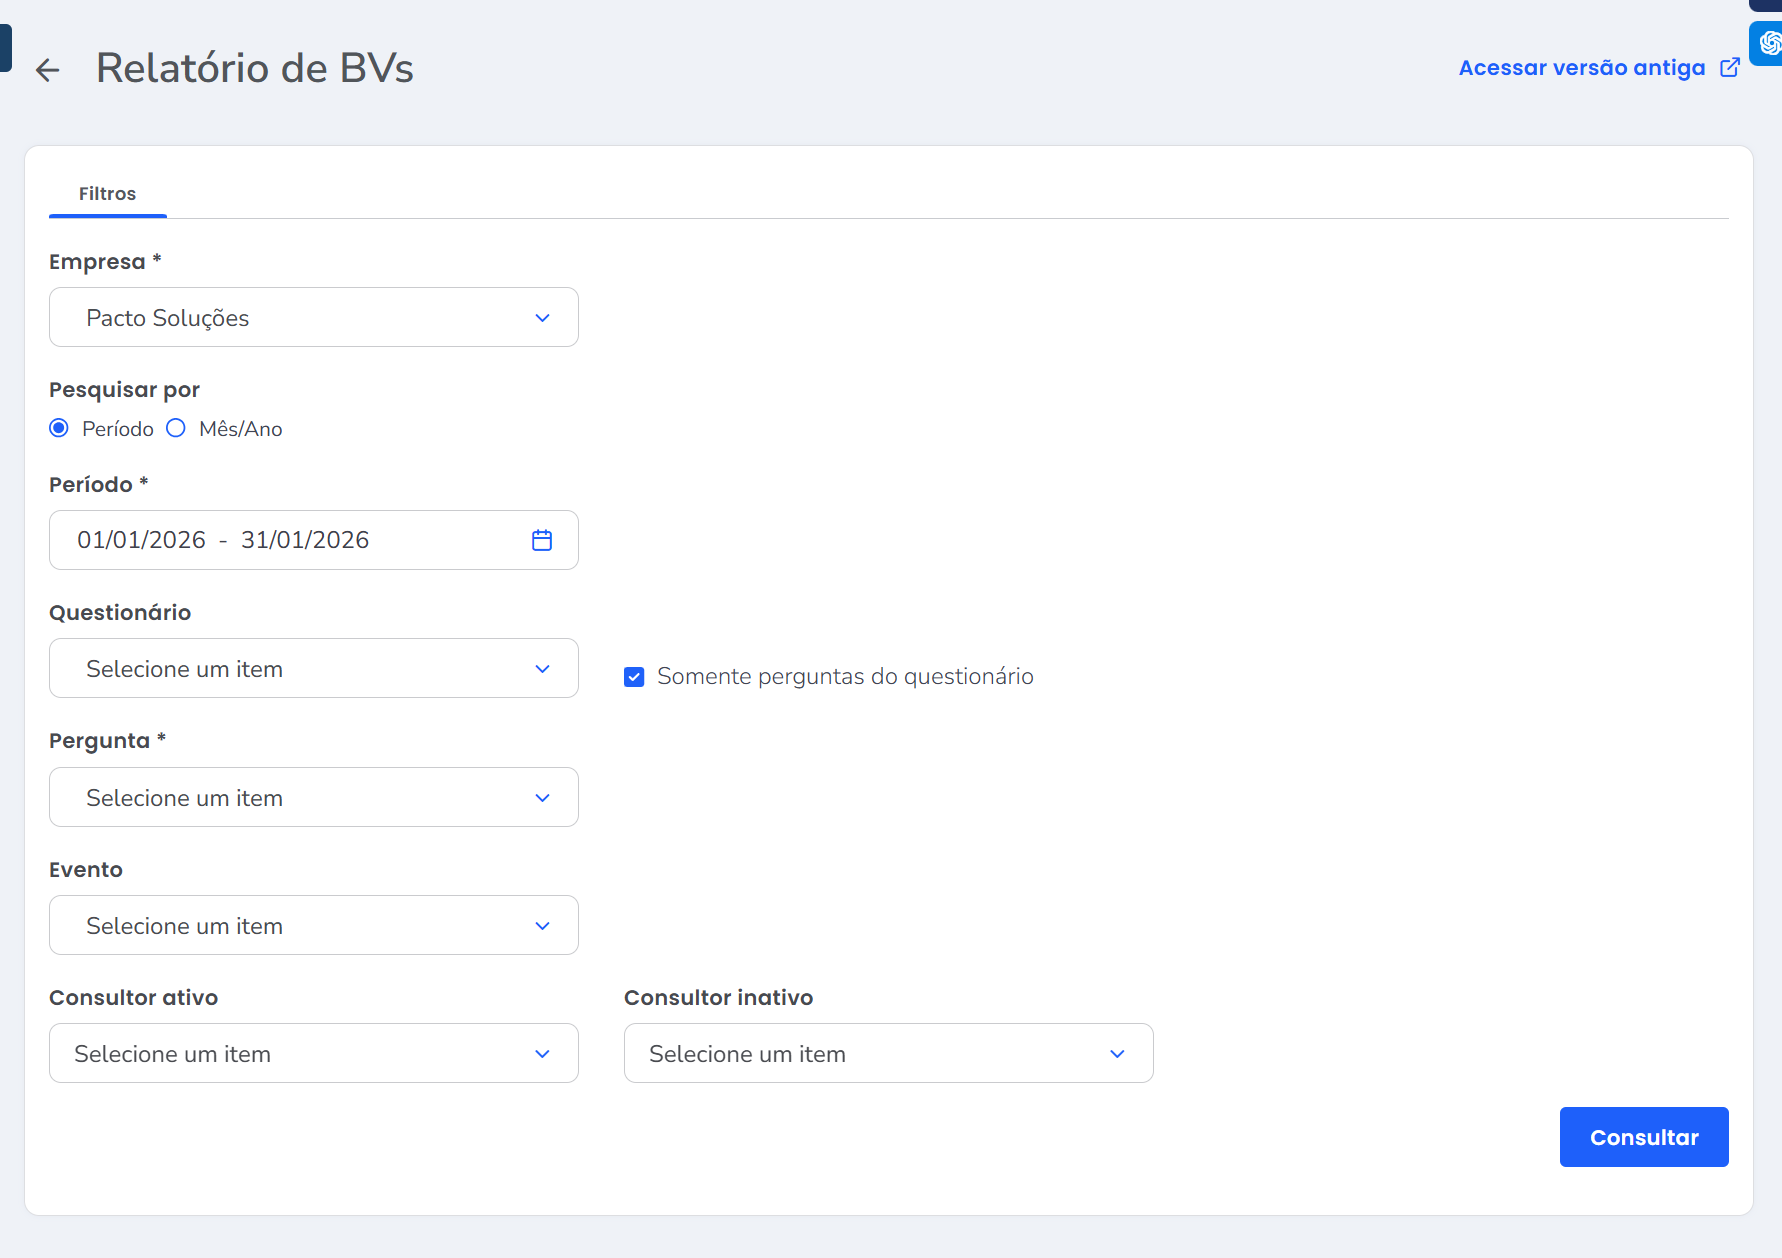The image size is (1782, 1258).
Task: Open the Acessar versão antiga link
Action: pyautogui.click(x=1581, y=68)
